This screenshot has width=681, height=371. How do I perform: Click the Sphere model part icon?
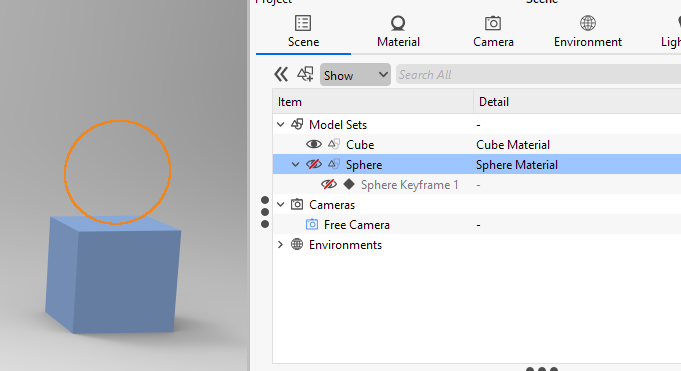(x=334, y=164)
